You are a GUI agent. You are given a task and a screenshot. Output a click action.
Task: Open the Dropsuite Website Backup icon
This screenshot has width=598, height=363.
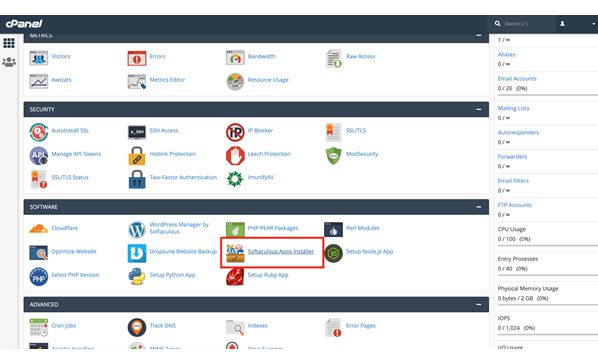click(x=137, y=253)
